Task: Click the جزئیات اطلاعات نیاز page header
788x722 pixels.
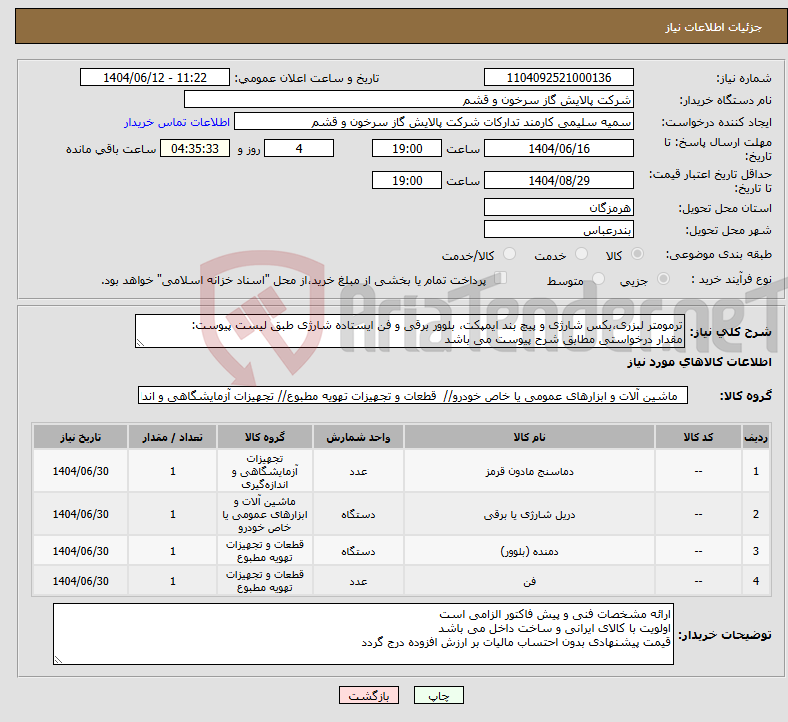Action: pyautogui.click(x=713, y=27)
